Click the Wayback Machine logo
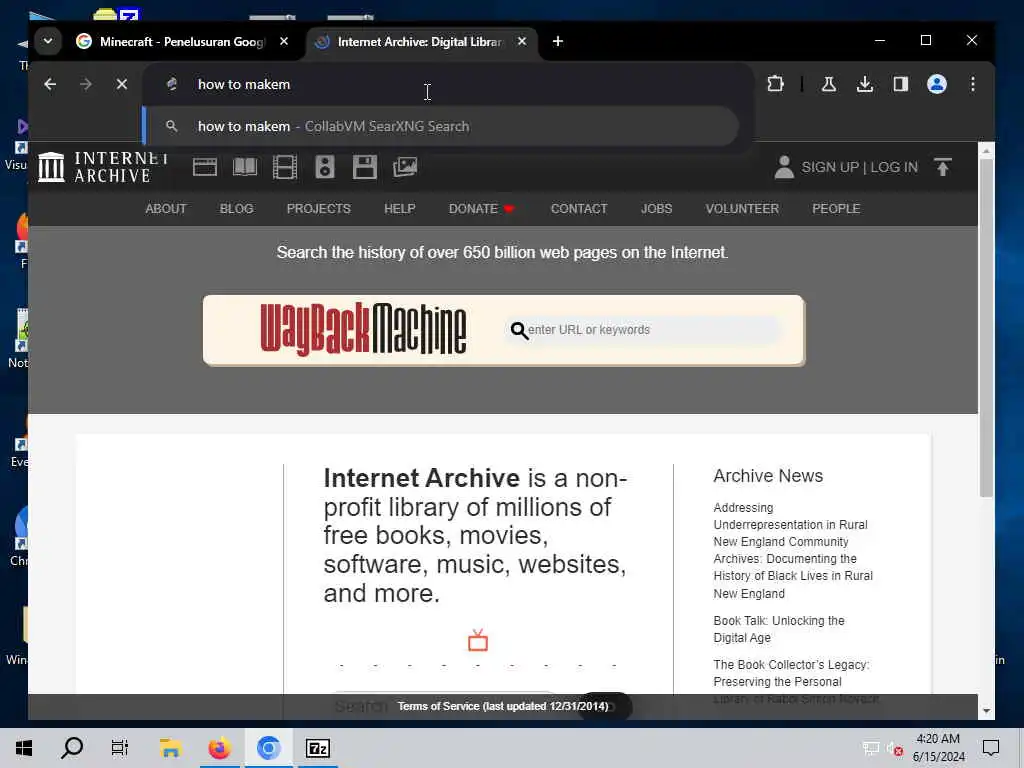The image size is (1024, 768). pos(363,329)
